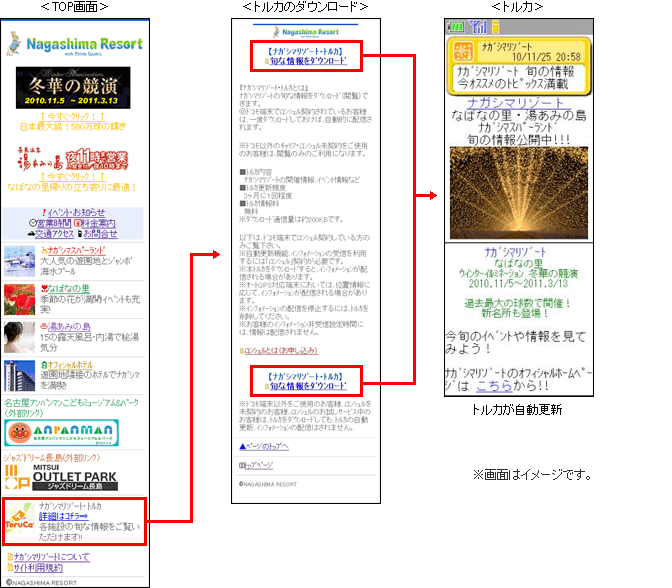Image resolution: width=672 pixels, height=588 pixels.
Task: Click the Nagashima Resort logo on TOP screen
Action: (75, 44)
